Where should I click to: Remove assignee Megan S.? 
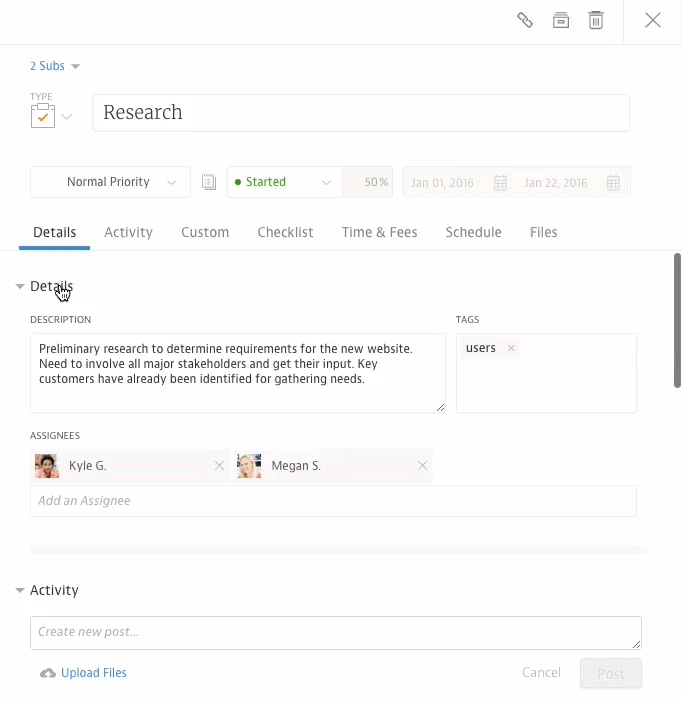(422, 466)
